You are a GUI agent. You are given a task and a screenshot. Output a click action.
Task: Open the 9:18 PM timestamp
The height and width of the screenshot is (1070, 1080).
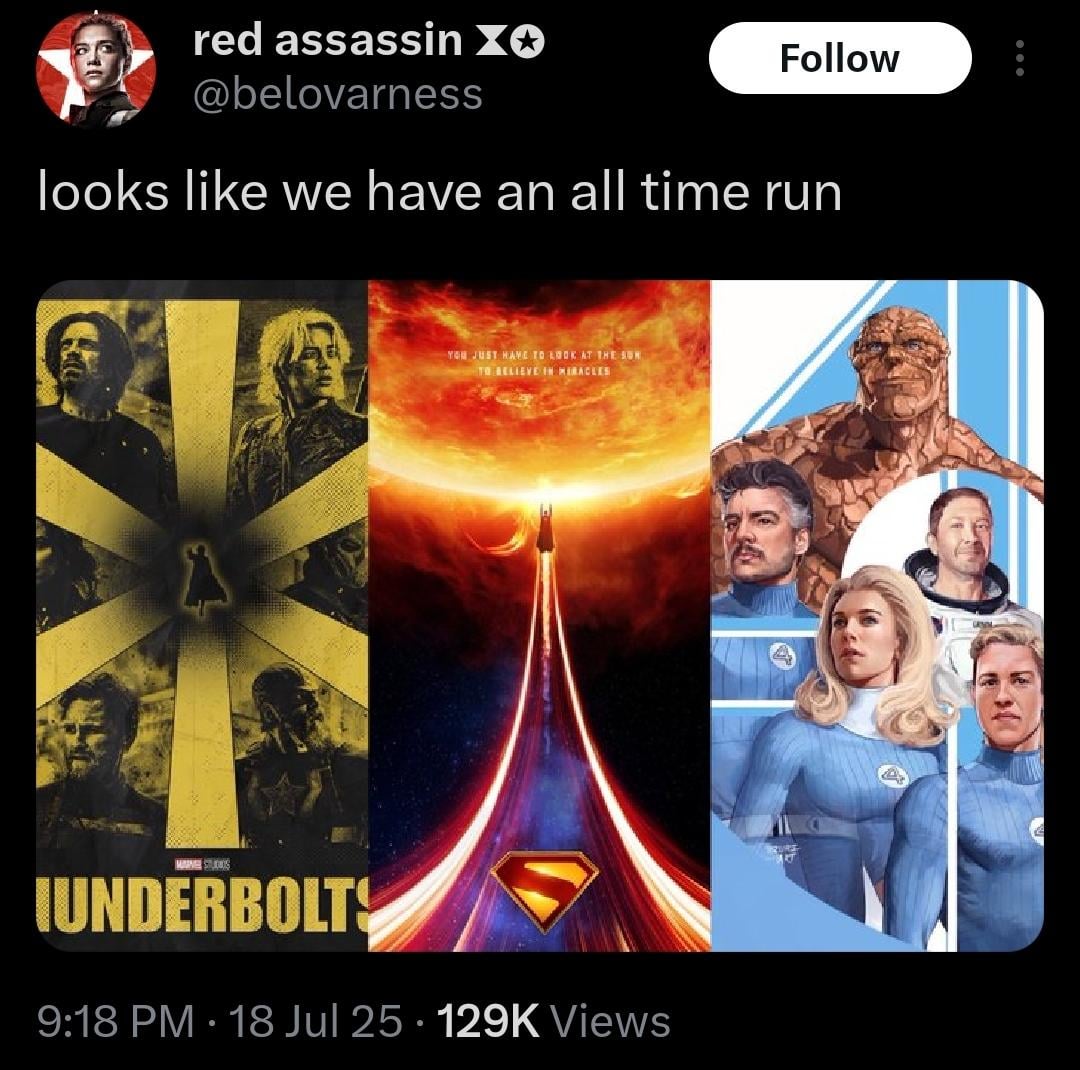116,1020
